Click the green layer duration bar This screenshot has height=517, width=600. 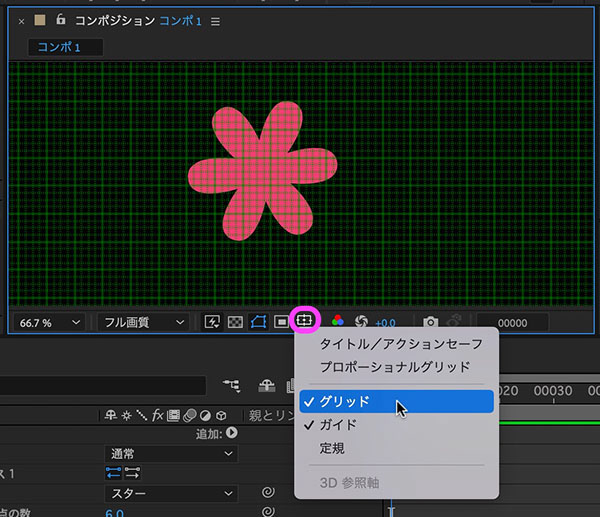point(549,422)
